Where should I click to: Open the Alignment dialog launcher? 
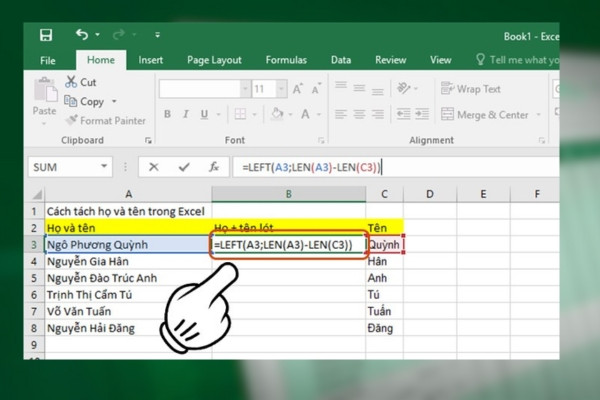coord(541,140)
